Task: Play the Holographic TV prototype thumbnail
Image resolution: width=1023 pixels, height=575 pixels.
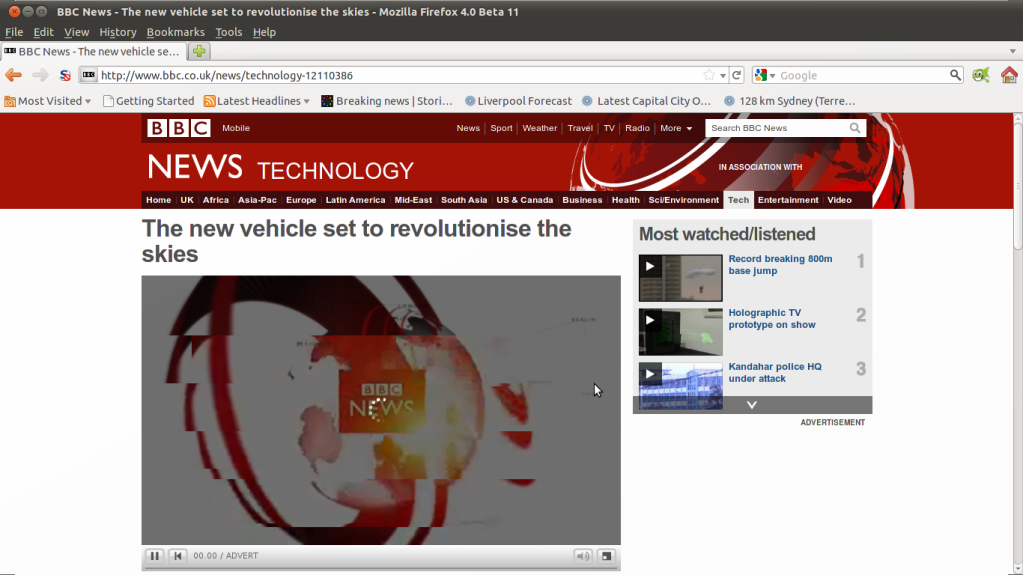Action: [x=680, y=332]
